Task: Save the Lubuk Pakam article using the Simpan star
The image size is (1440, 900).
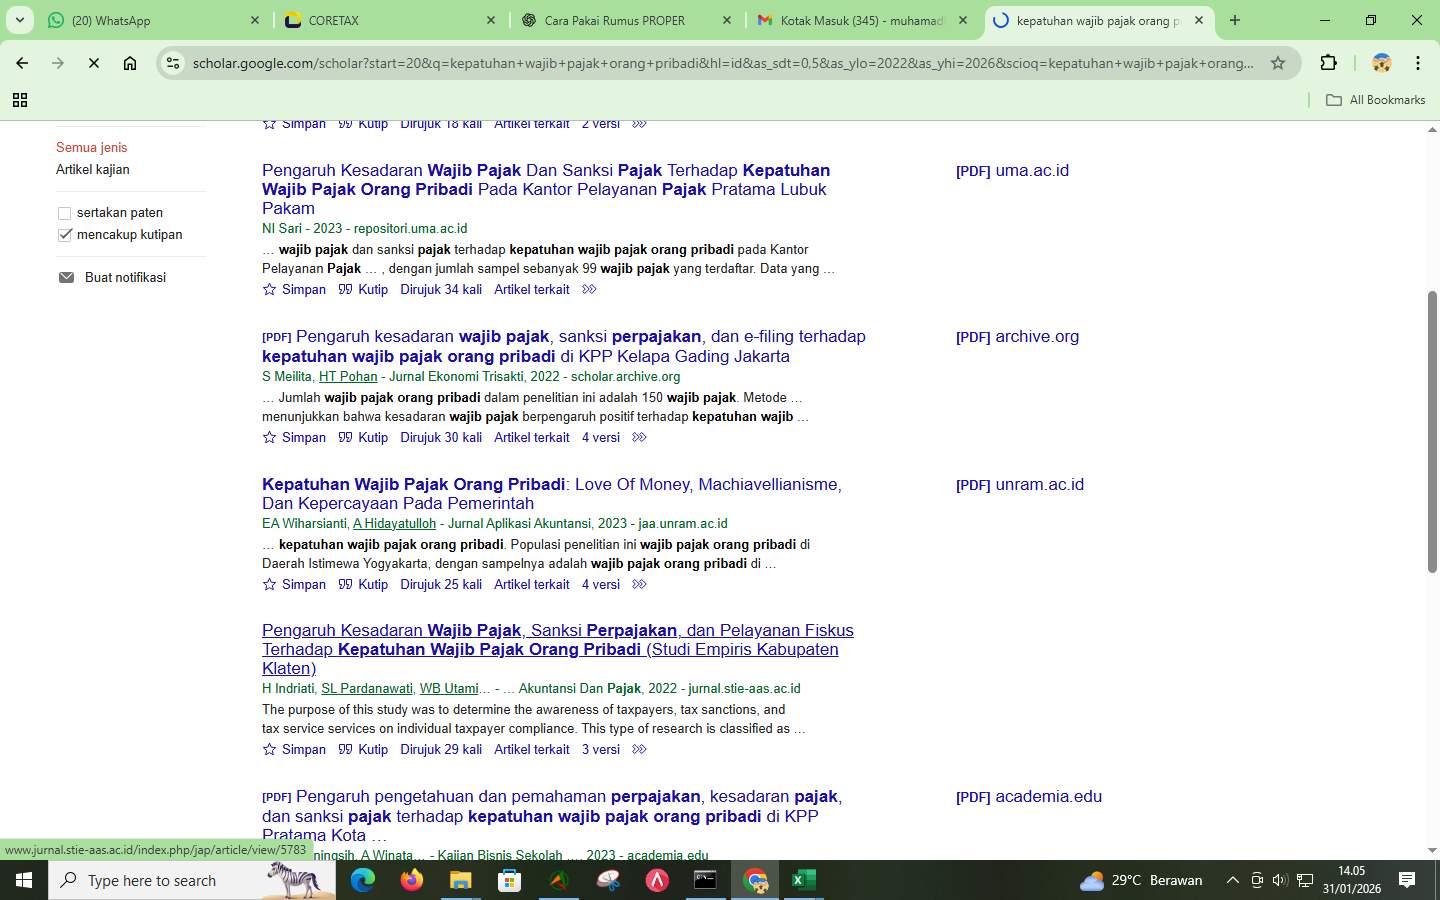Action: pyautogui.click(x=268, y=289)
